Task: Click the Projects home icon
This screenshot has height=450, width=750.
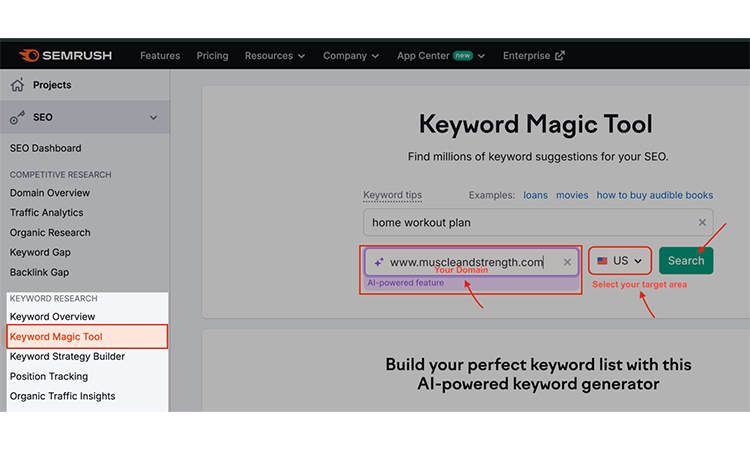Action: pyautogui.click(x=18, y=85)
